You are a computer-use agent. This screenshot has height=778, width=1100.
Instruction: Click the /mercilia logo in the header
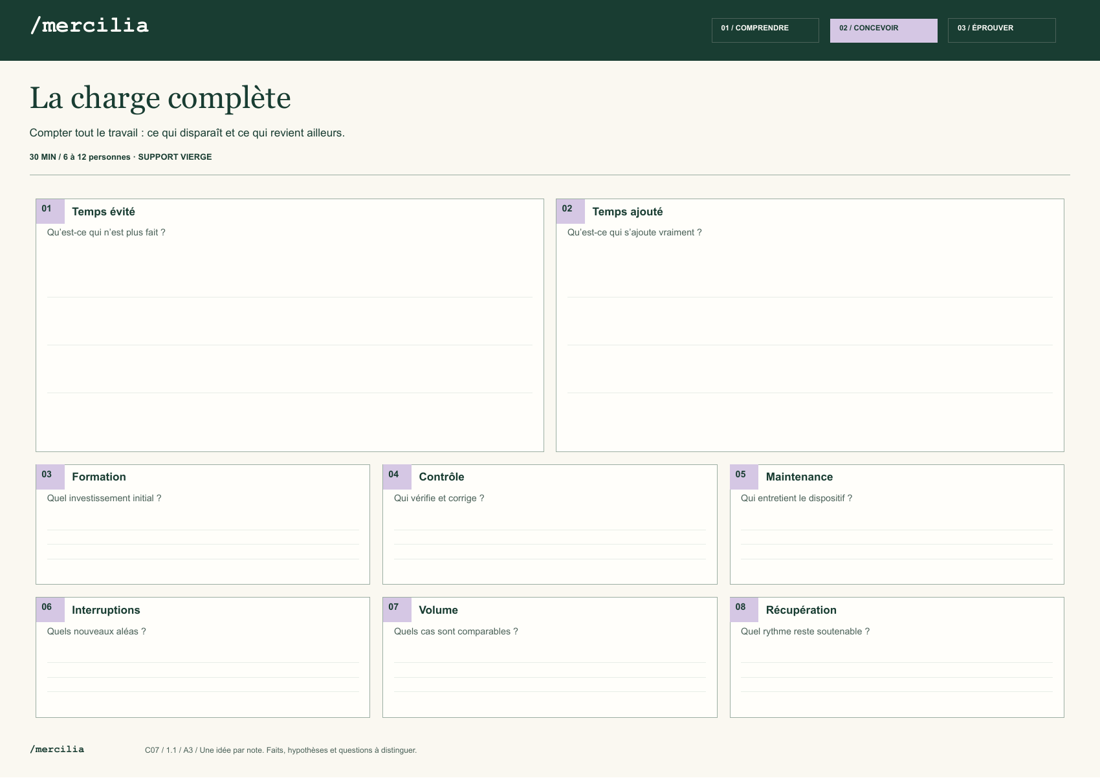tap(89, 26)
